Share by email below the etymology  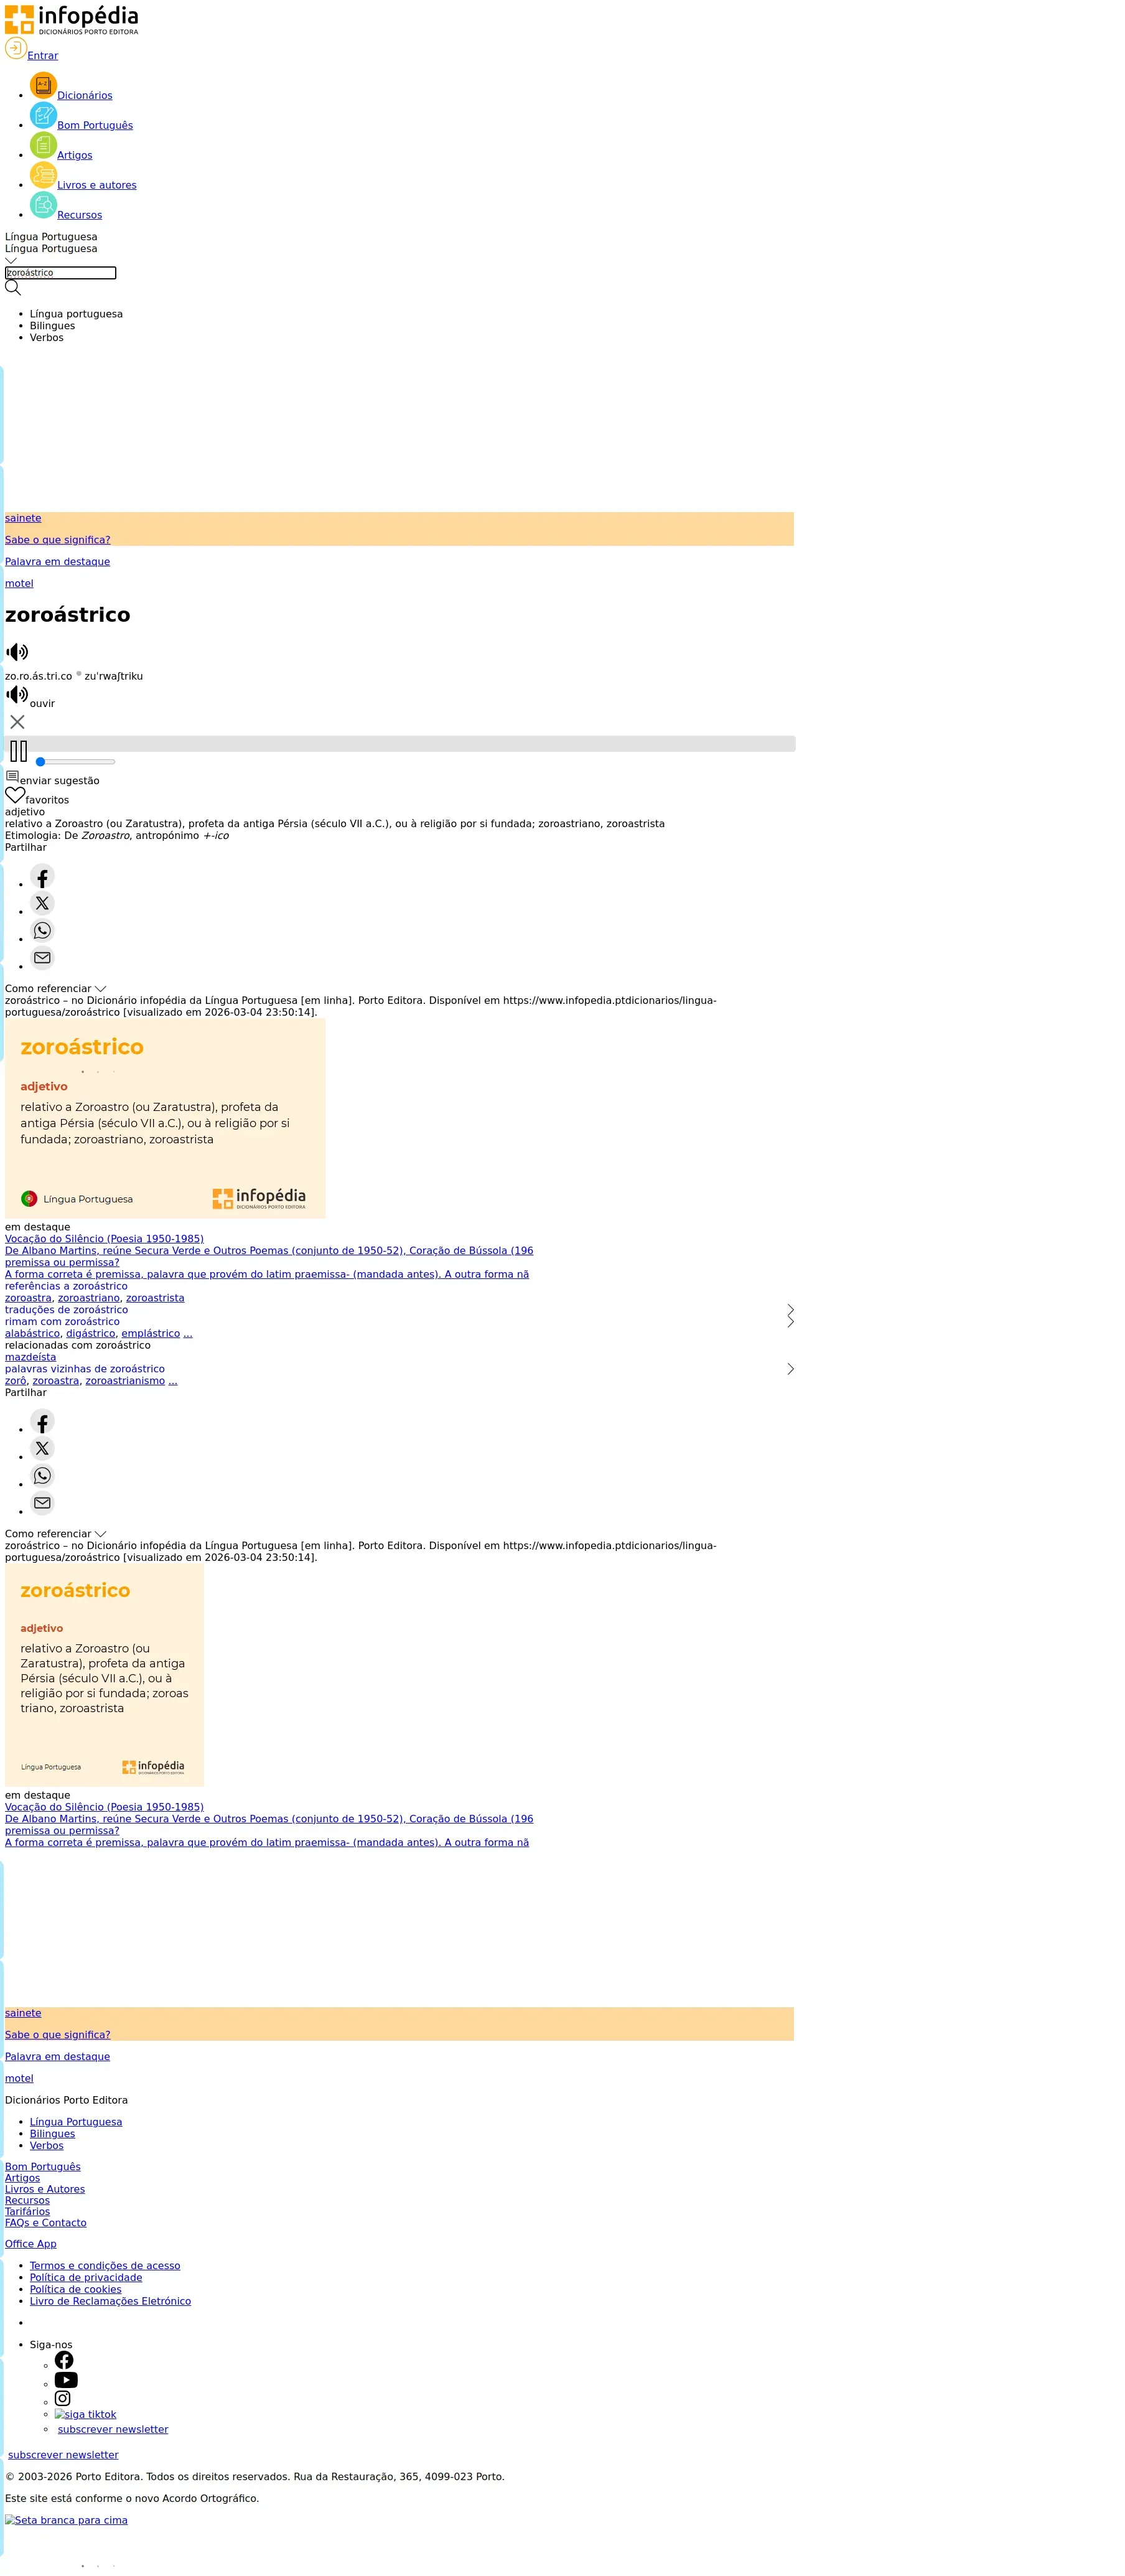coord(42,958)
